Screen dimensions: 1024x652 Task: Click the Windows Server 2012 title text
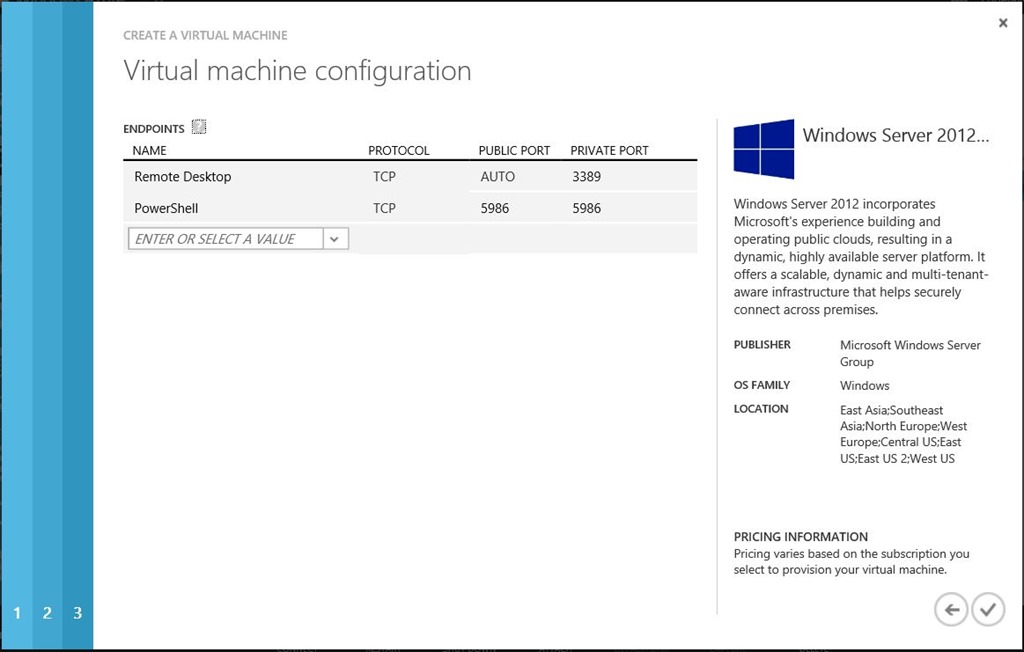(x=895, y=135)
